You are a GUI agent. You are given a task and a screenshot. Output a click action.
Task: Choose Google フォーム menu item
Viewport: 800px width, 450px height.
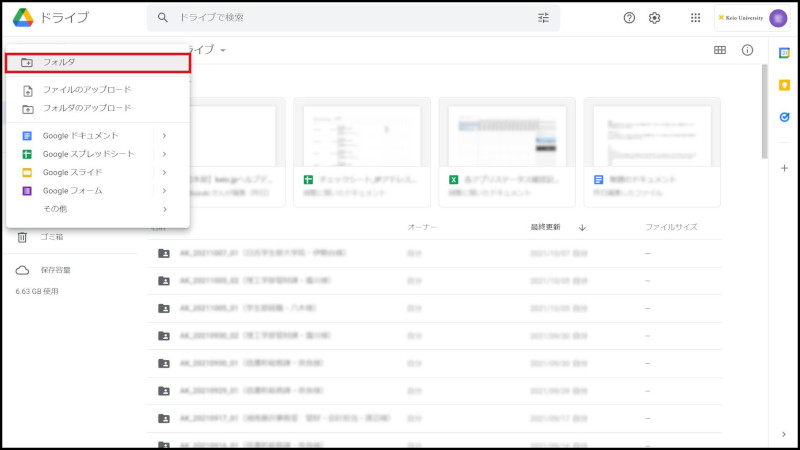pyautogui.click(x=72, y=190)
